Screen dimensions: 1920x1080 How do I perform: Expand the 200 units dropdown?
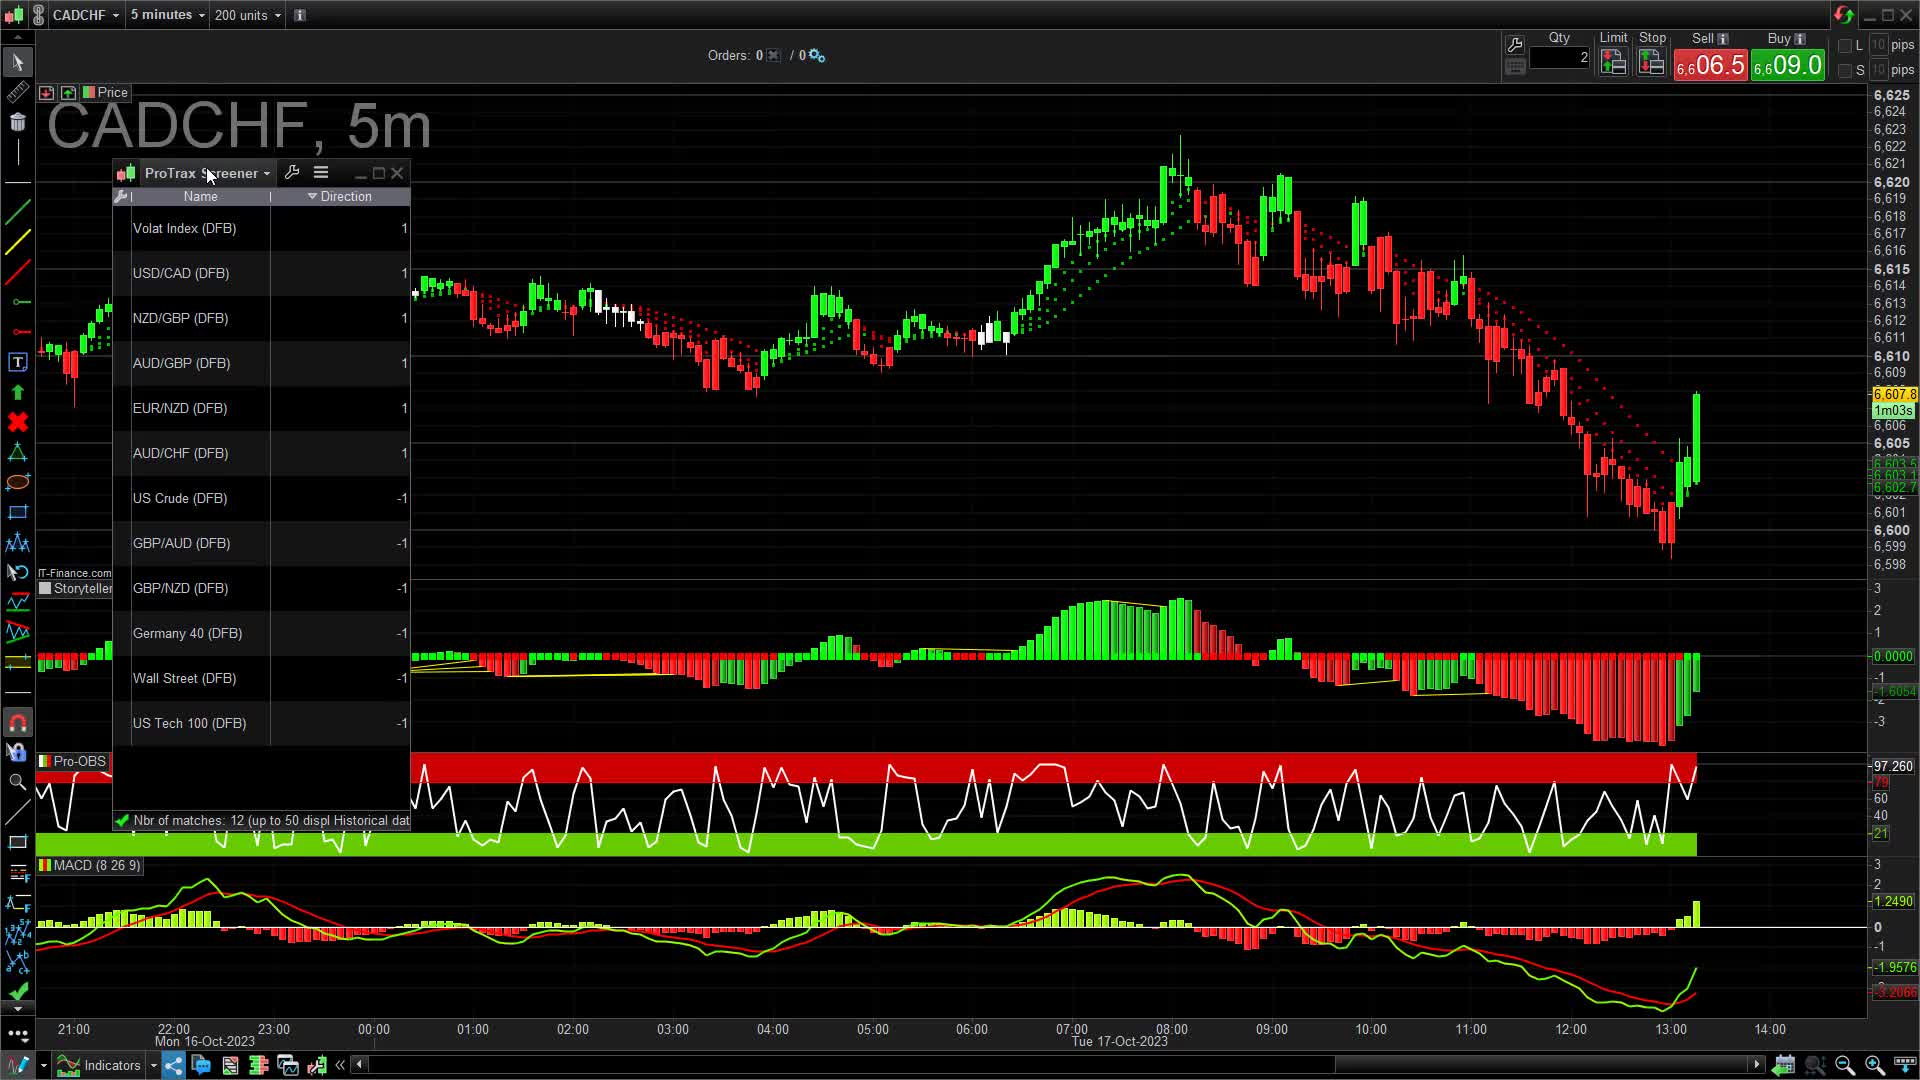tap(248, 15)
